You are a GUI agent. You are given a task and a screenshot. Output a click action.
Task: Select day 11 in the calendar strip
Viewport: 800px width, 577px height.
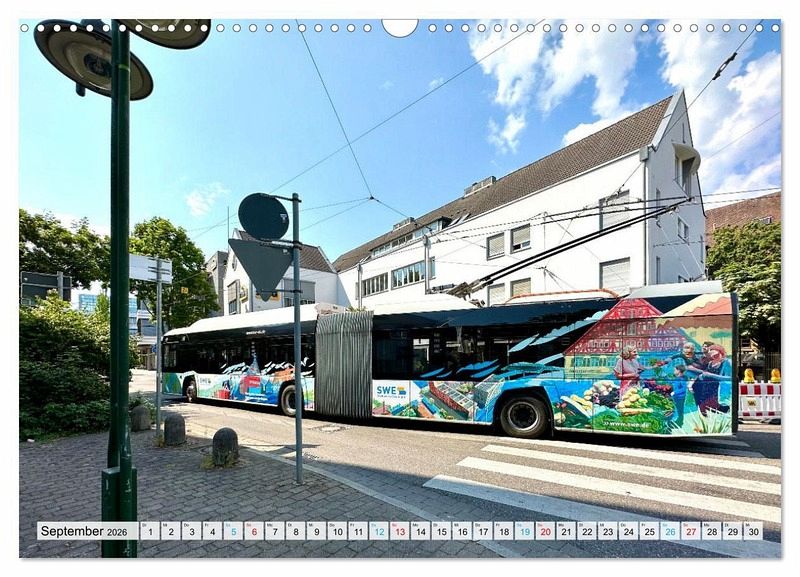[358, 531]
